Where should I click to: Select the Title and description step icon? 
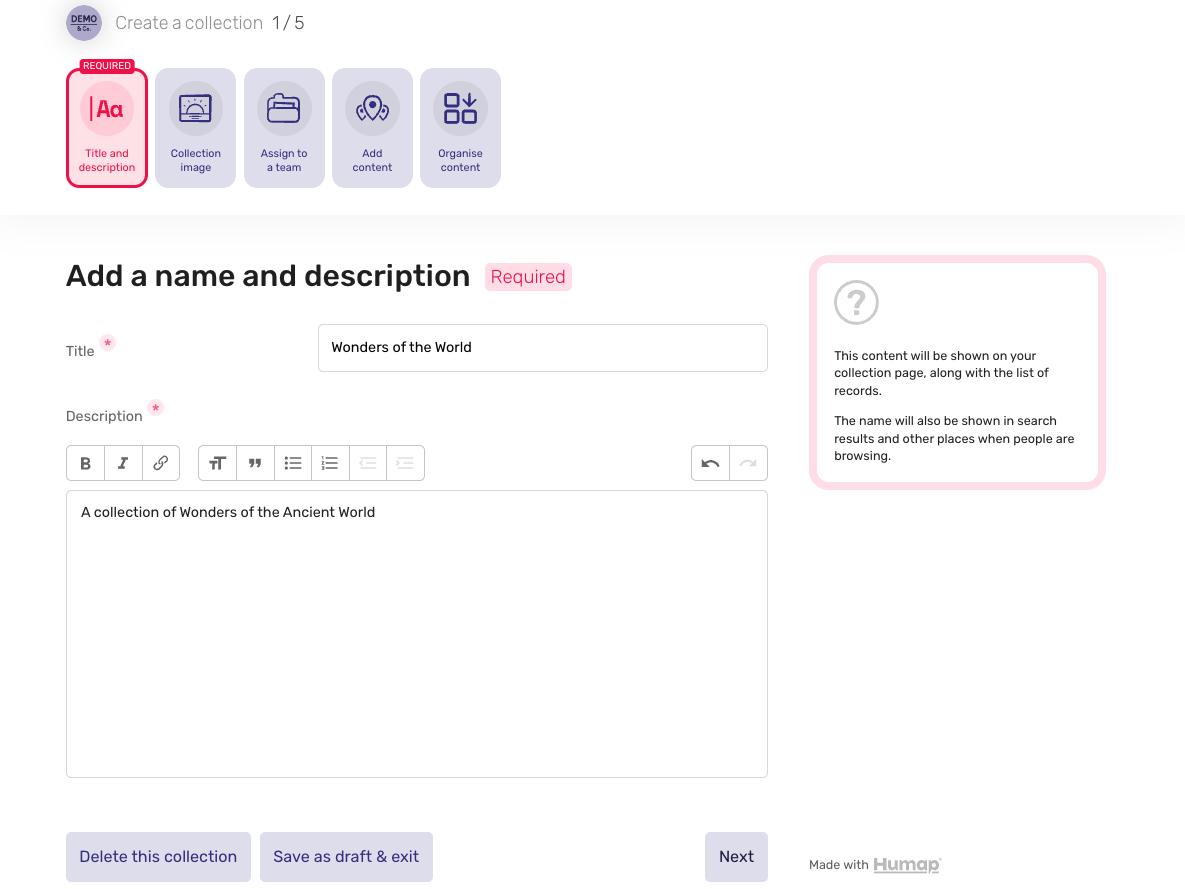(106, 108)
